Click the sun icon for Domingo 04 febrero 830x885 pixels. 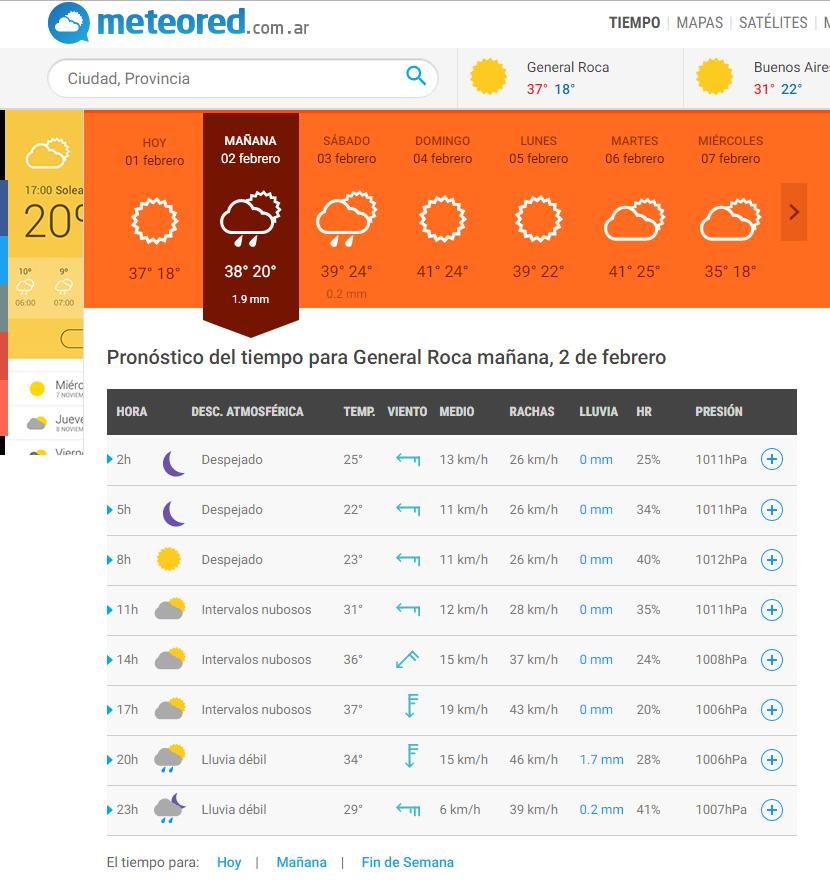click(x=442, y=220)
